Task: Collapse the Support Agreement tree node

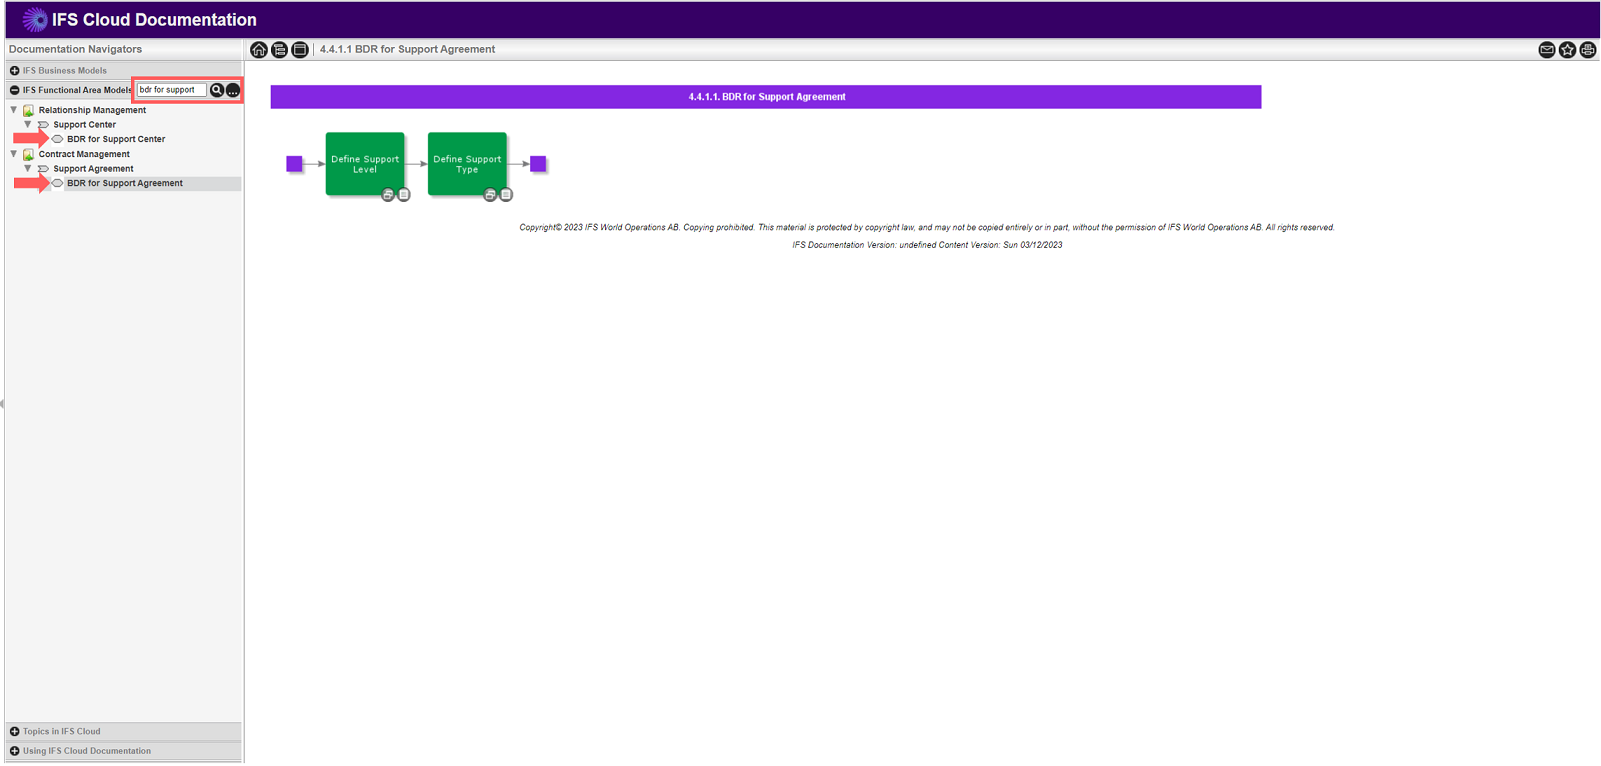Action: pos(28,169)
